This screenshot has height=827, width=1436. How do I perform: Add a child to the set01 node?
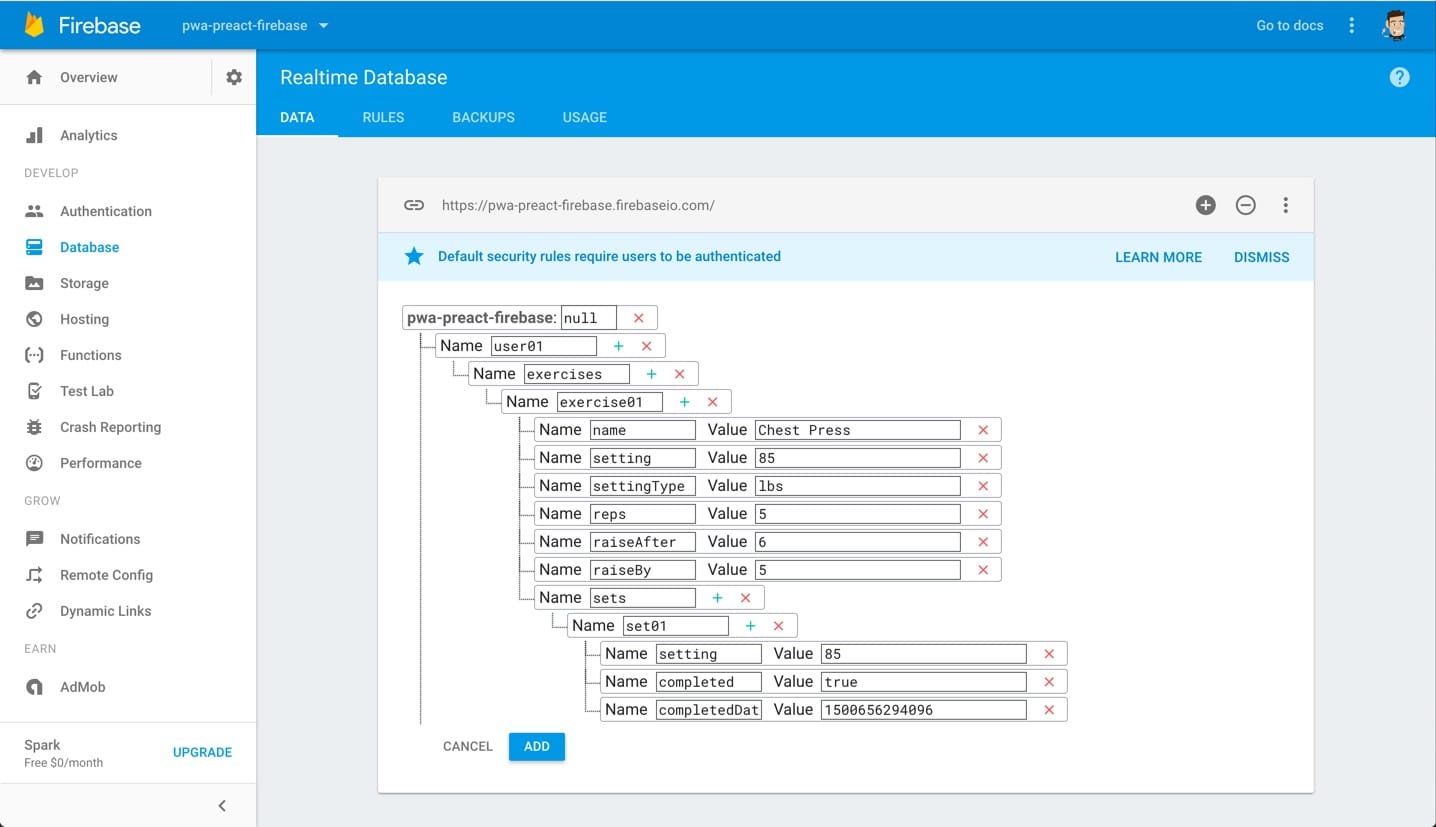point(750,626)
